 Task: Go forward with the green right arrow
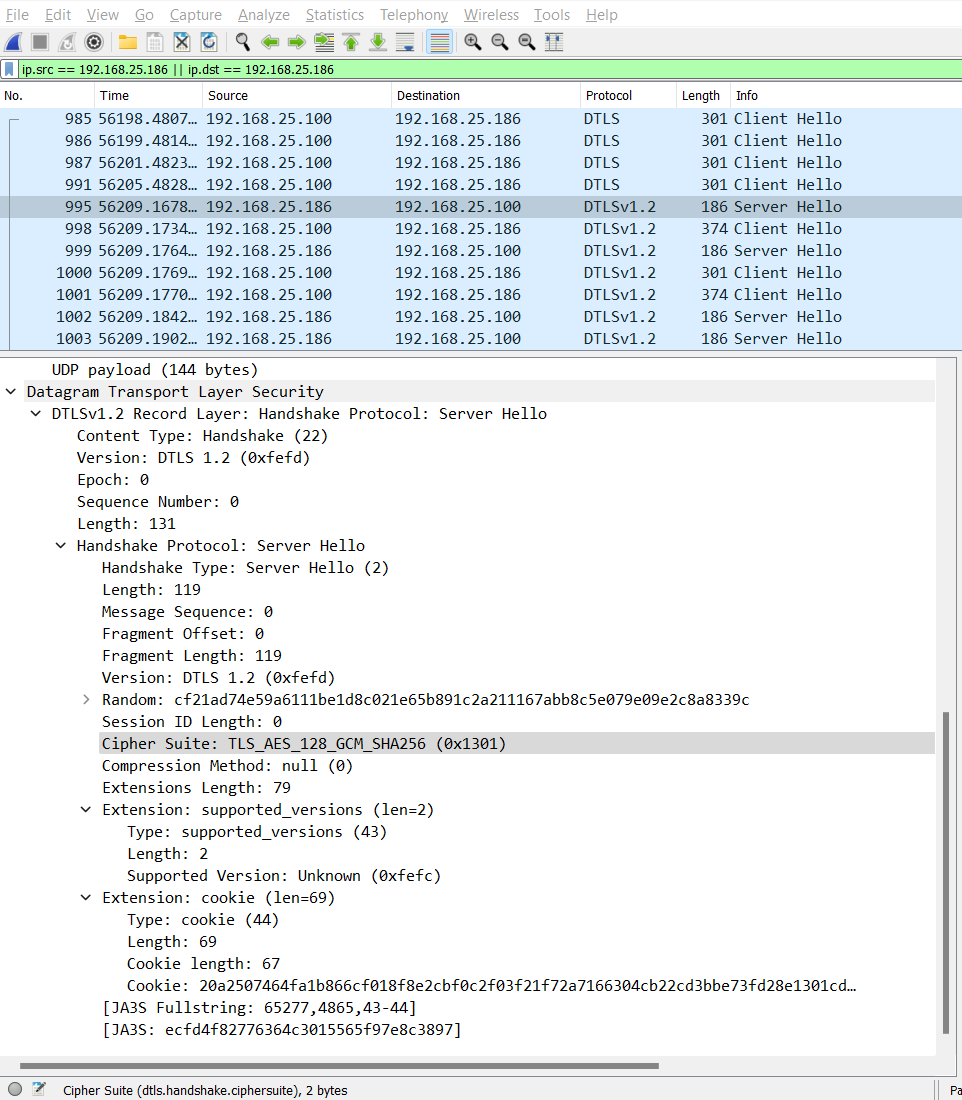pos(297,42)
